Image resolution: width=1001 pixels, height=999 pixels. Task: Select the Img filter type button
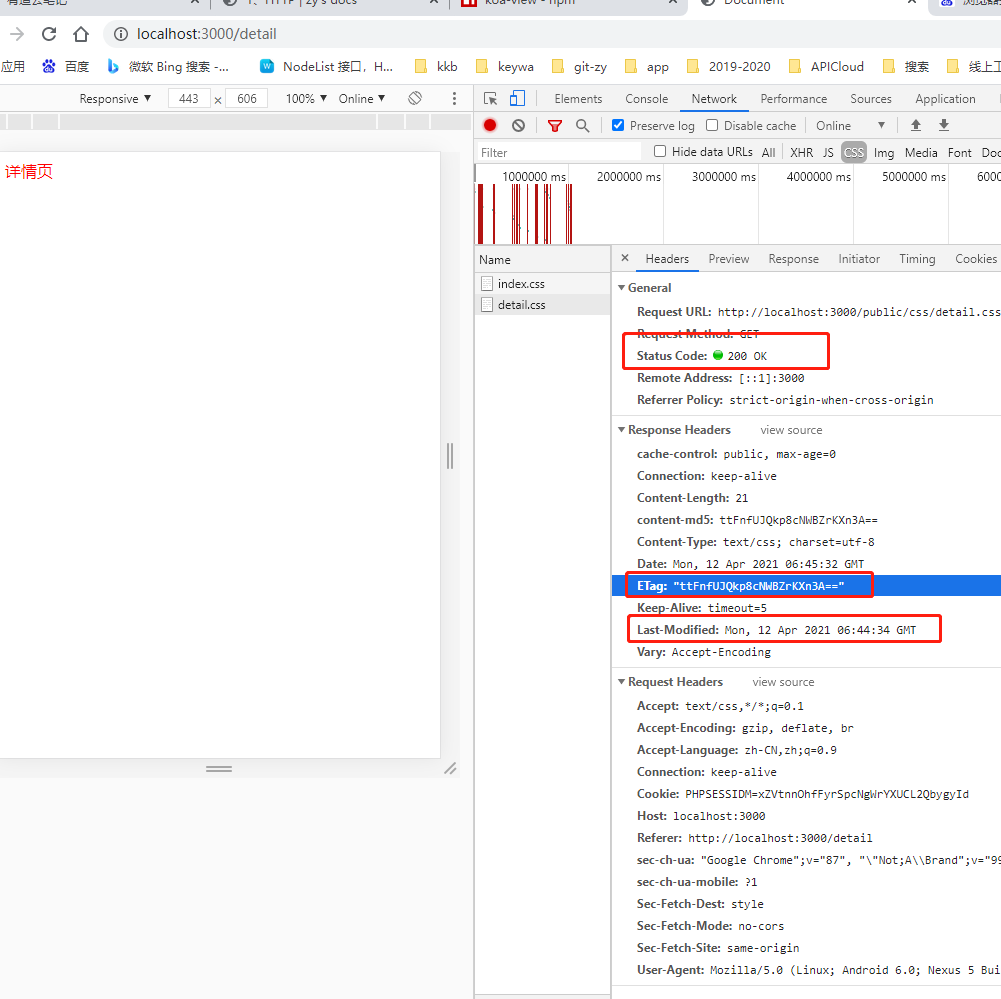tap(884, 152)
